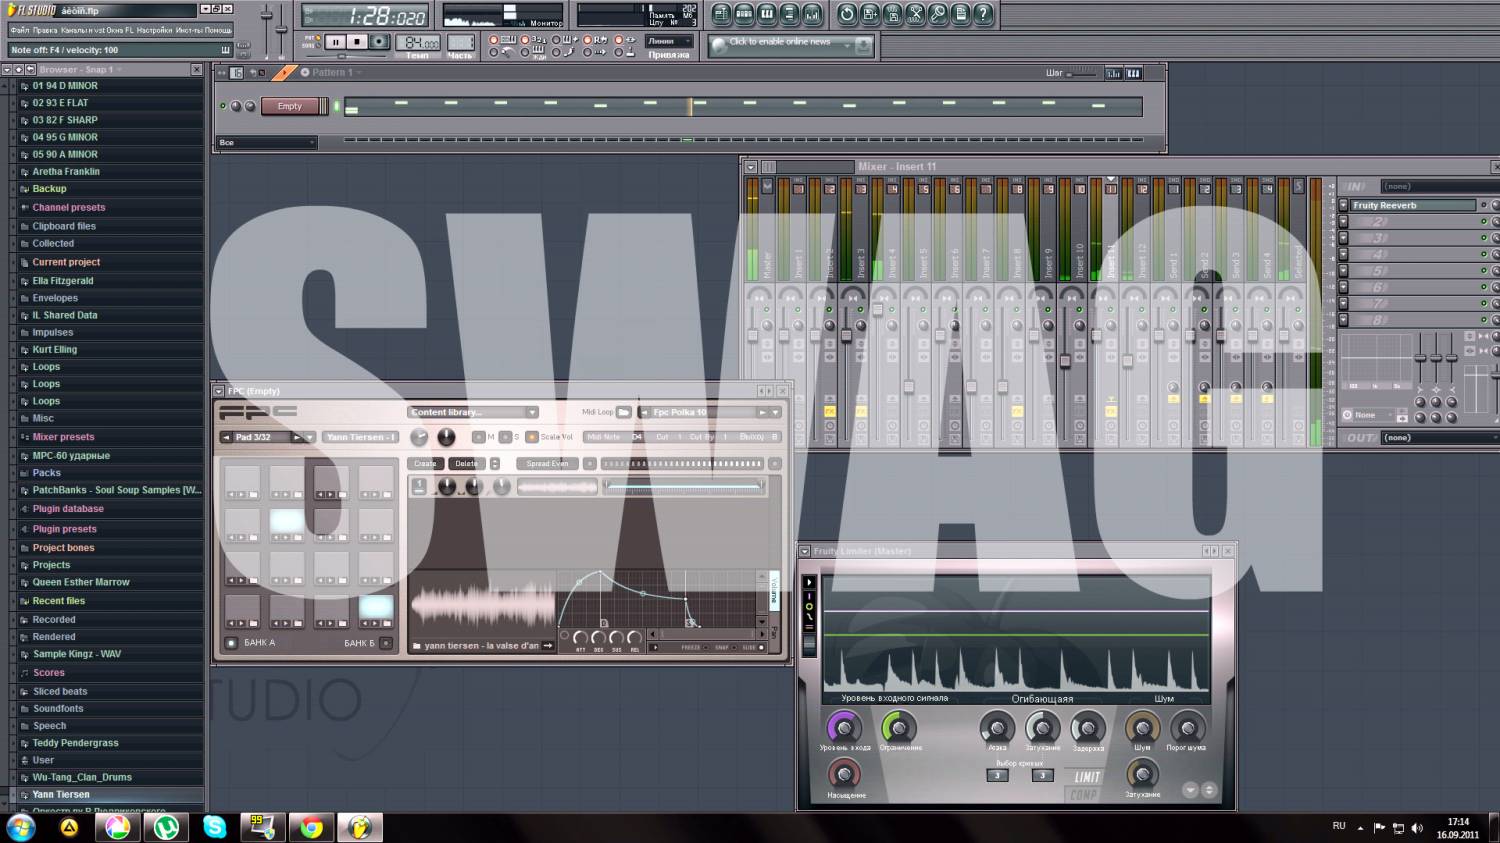Viewport: 1500px width, 843px height.
Task: Open Skype from the taskbar
Action: coord(215,827)
